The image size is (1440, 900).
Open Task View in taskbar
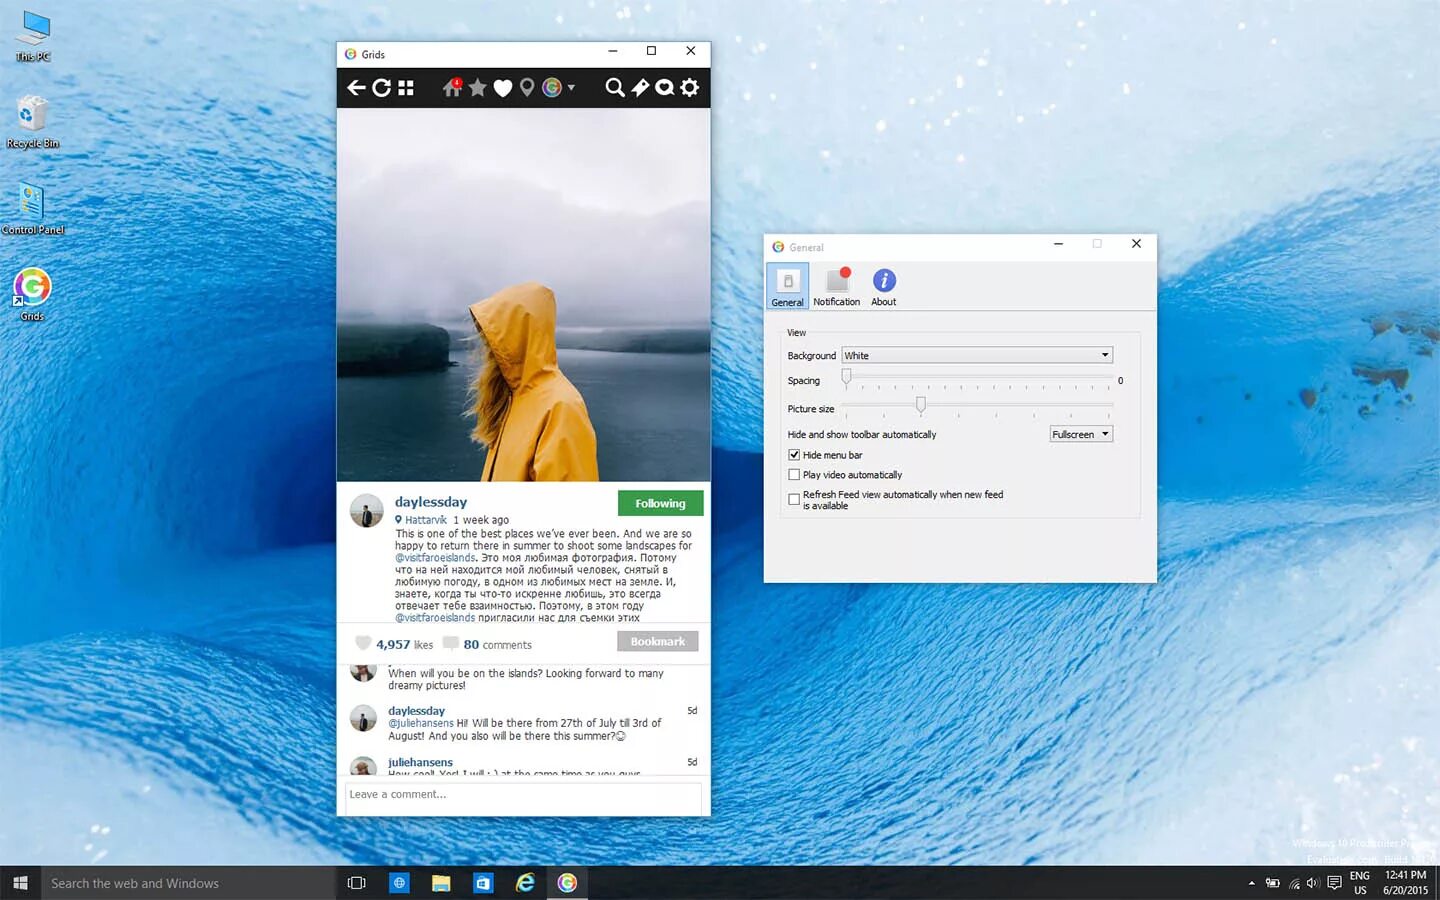point(357,883)
